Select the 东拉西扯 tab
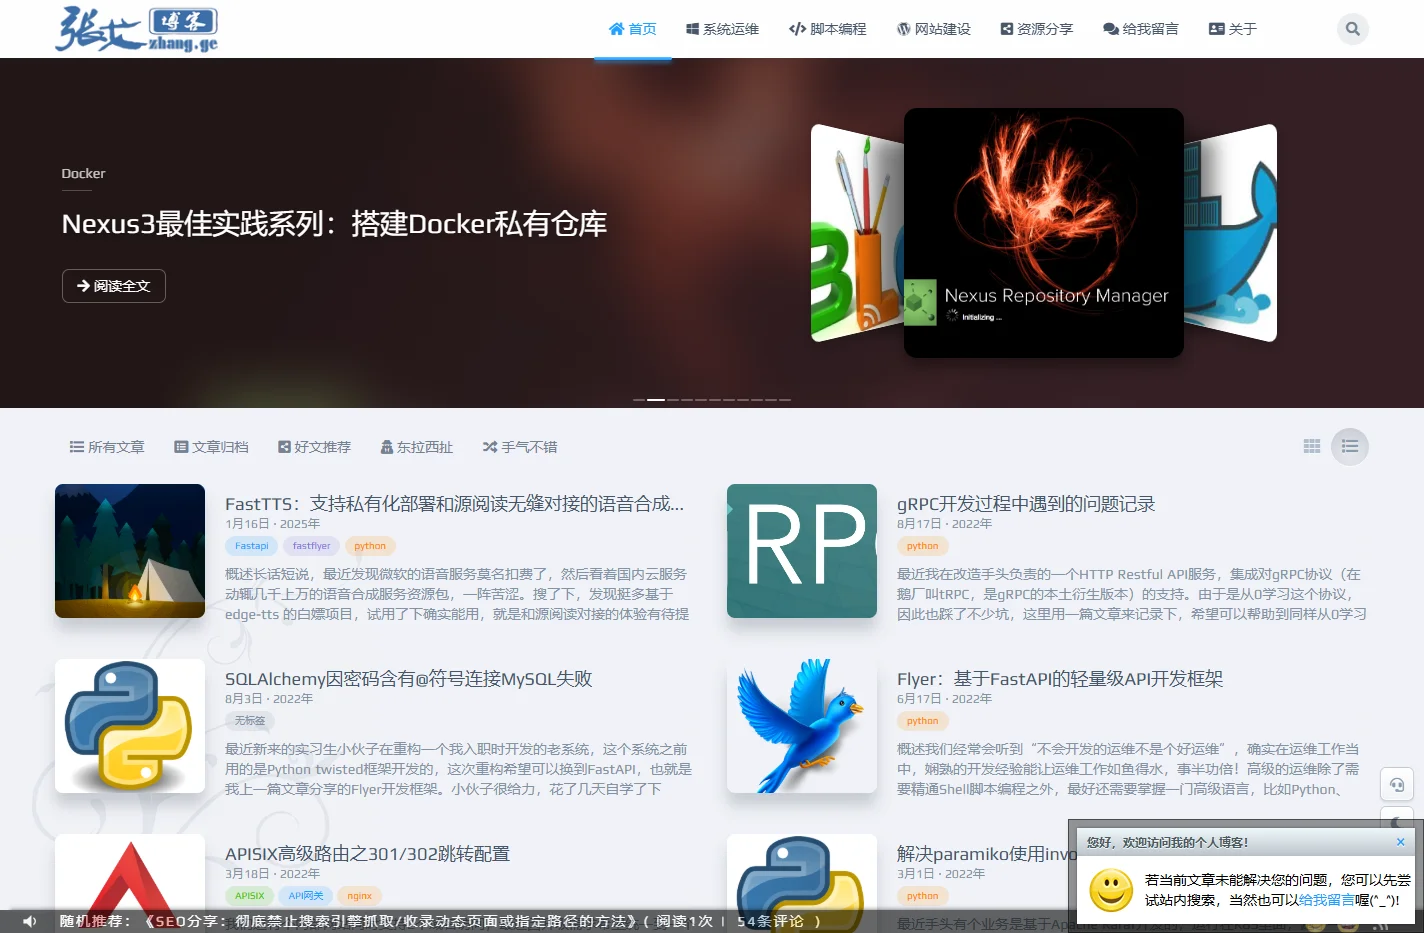Screen dimensions: 1424x933 click(417, 447)
